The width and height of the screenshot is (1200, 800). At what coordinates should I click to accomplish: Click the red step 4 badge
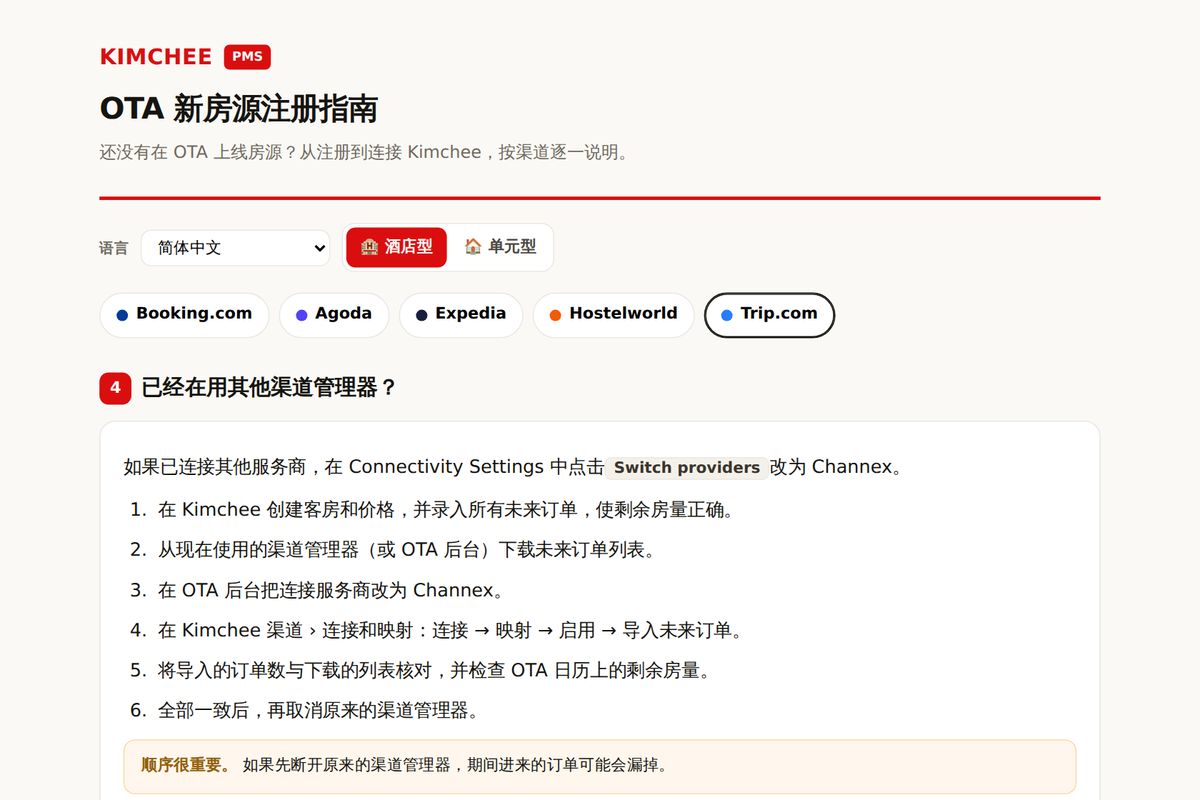coord(115,388)
